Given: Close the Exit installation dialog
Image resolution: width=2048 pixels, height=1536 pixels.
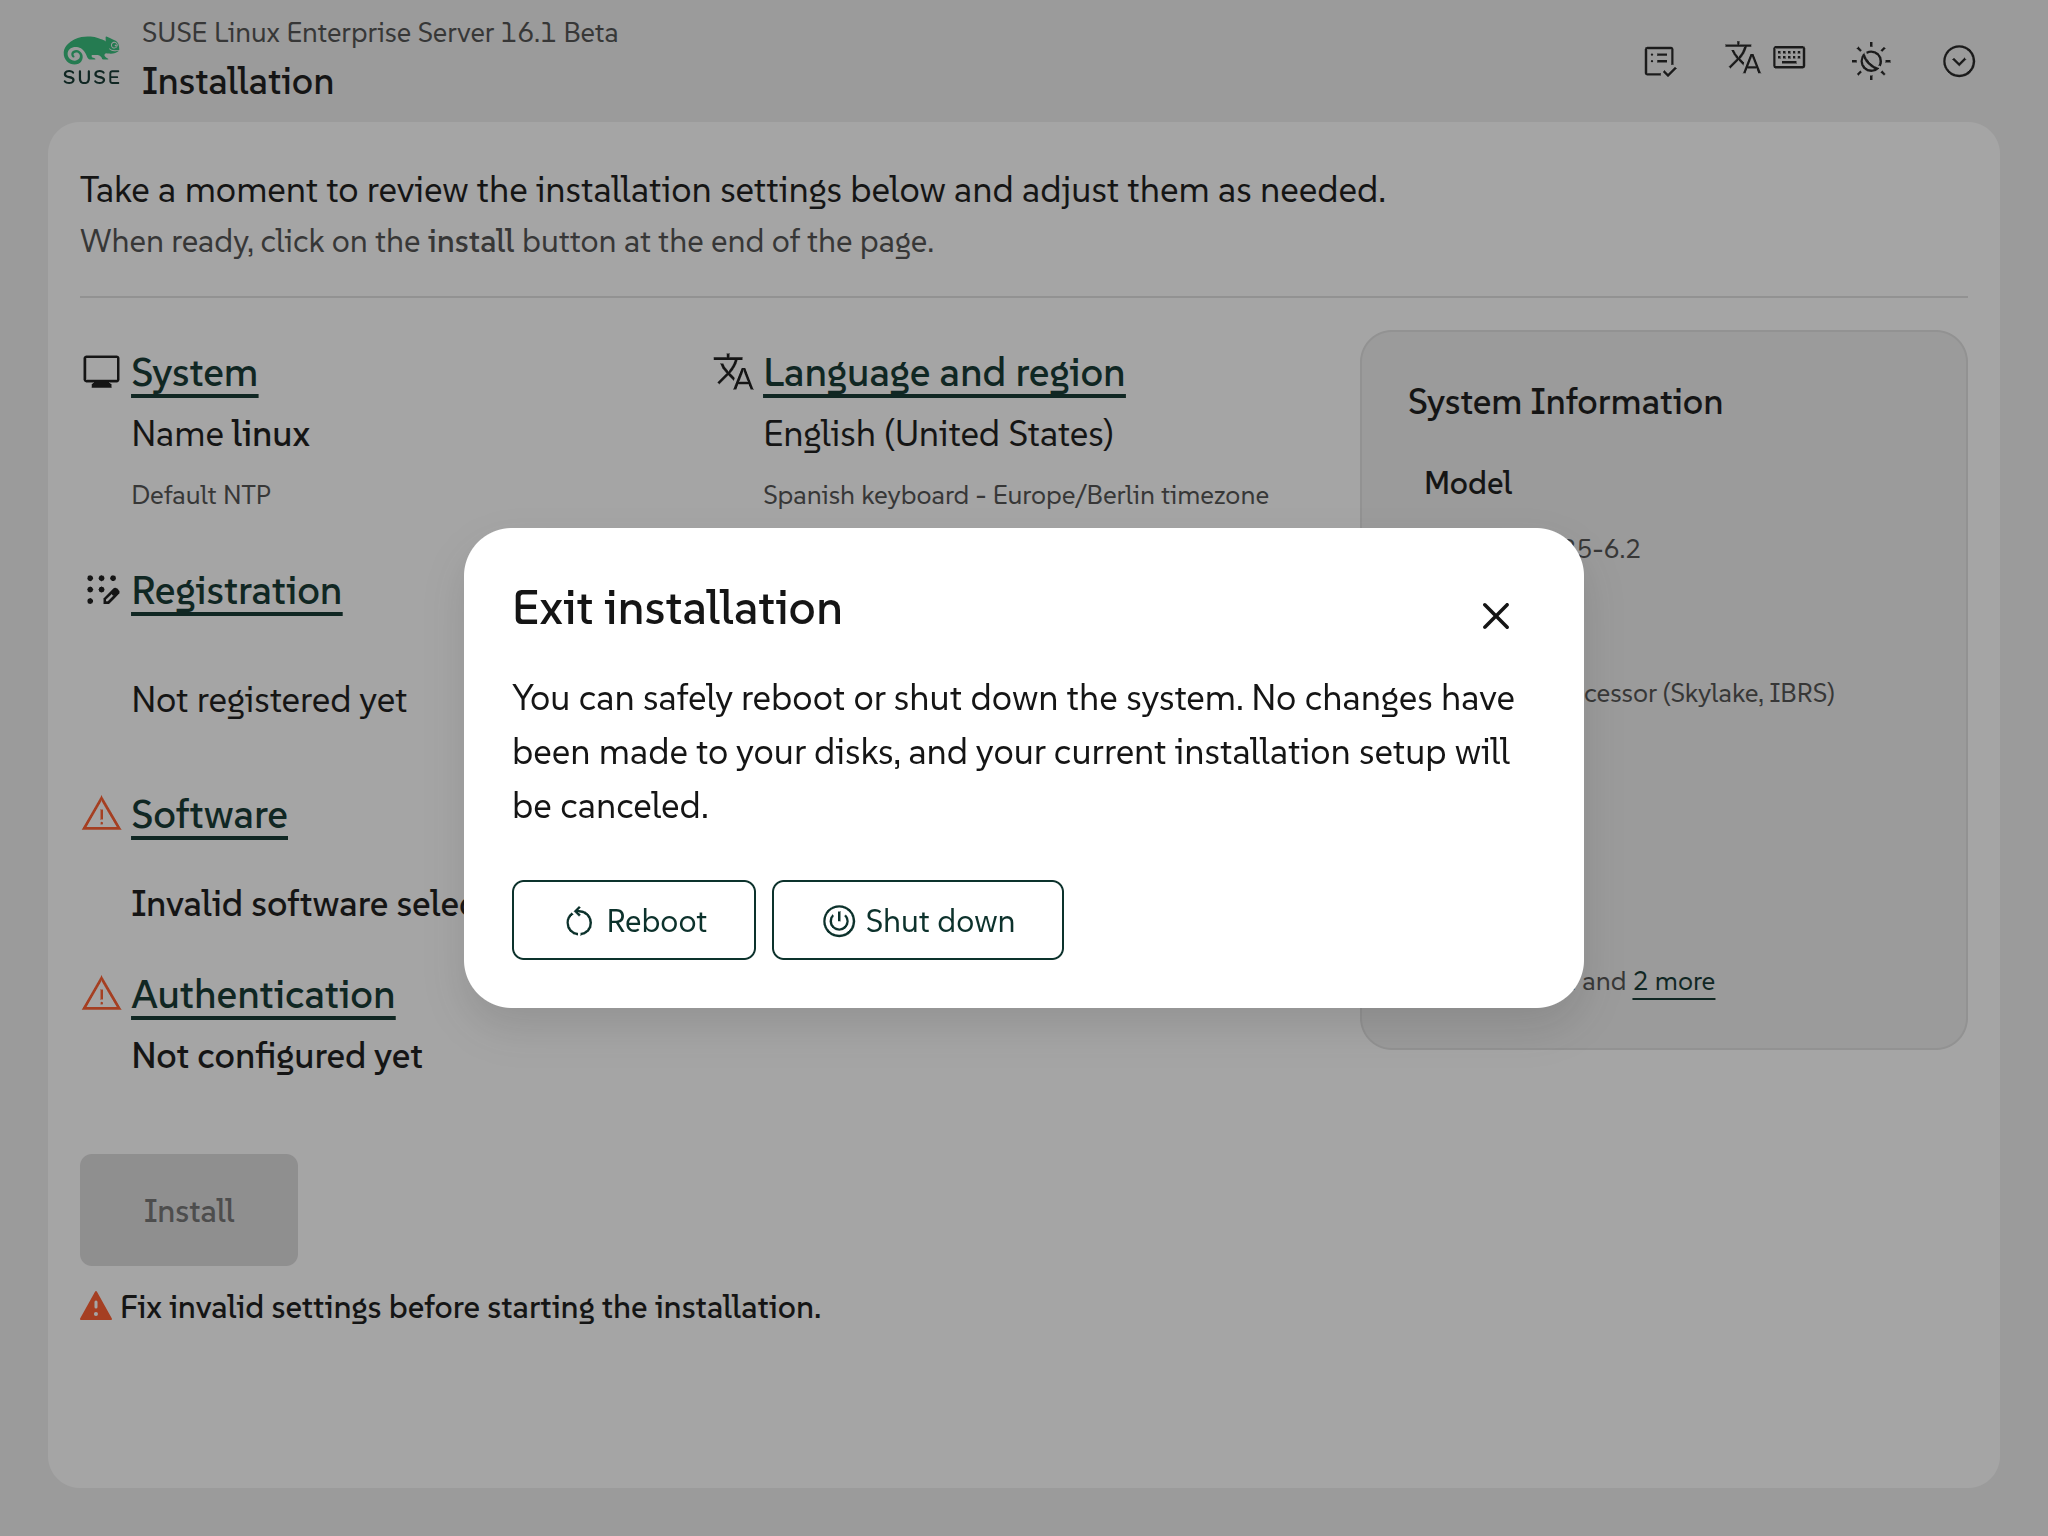Looking at the screenshot, I should pyautogui.click(x=1495, y=616).
